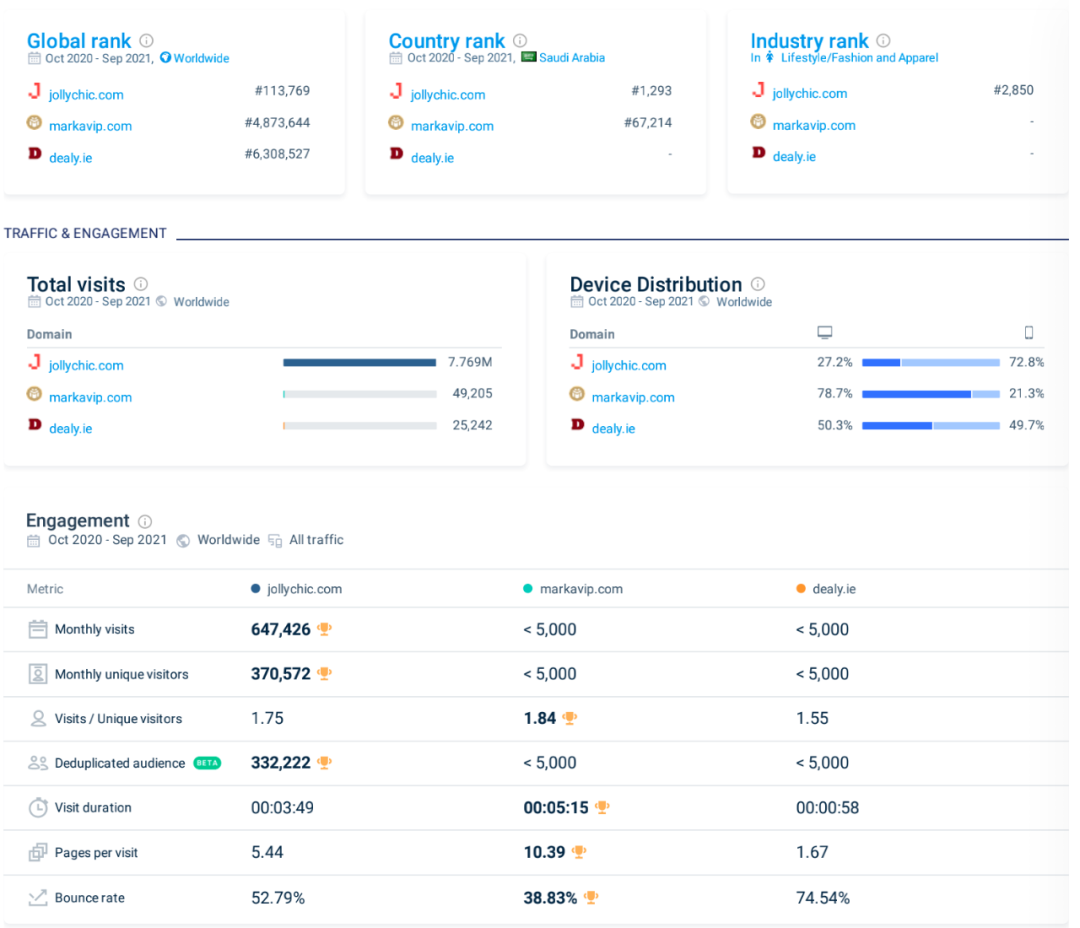Click the industry rank value #2,850
Image resolution: width=1080 pixels, height=928 pixels.
point(1013,90)
